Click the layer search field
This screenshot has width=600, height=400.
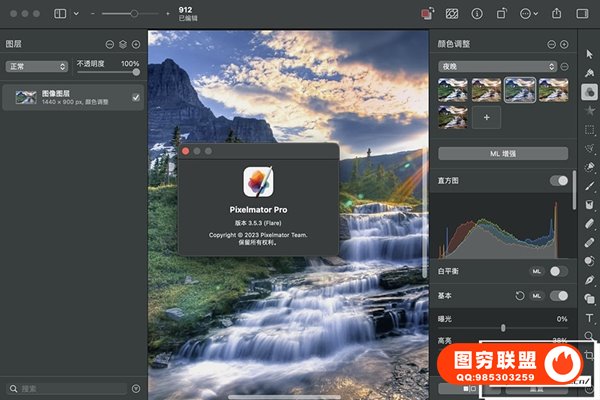66,388
